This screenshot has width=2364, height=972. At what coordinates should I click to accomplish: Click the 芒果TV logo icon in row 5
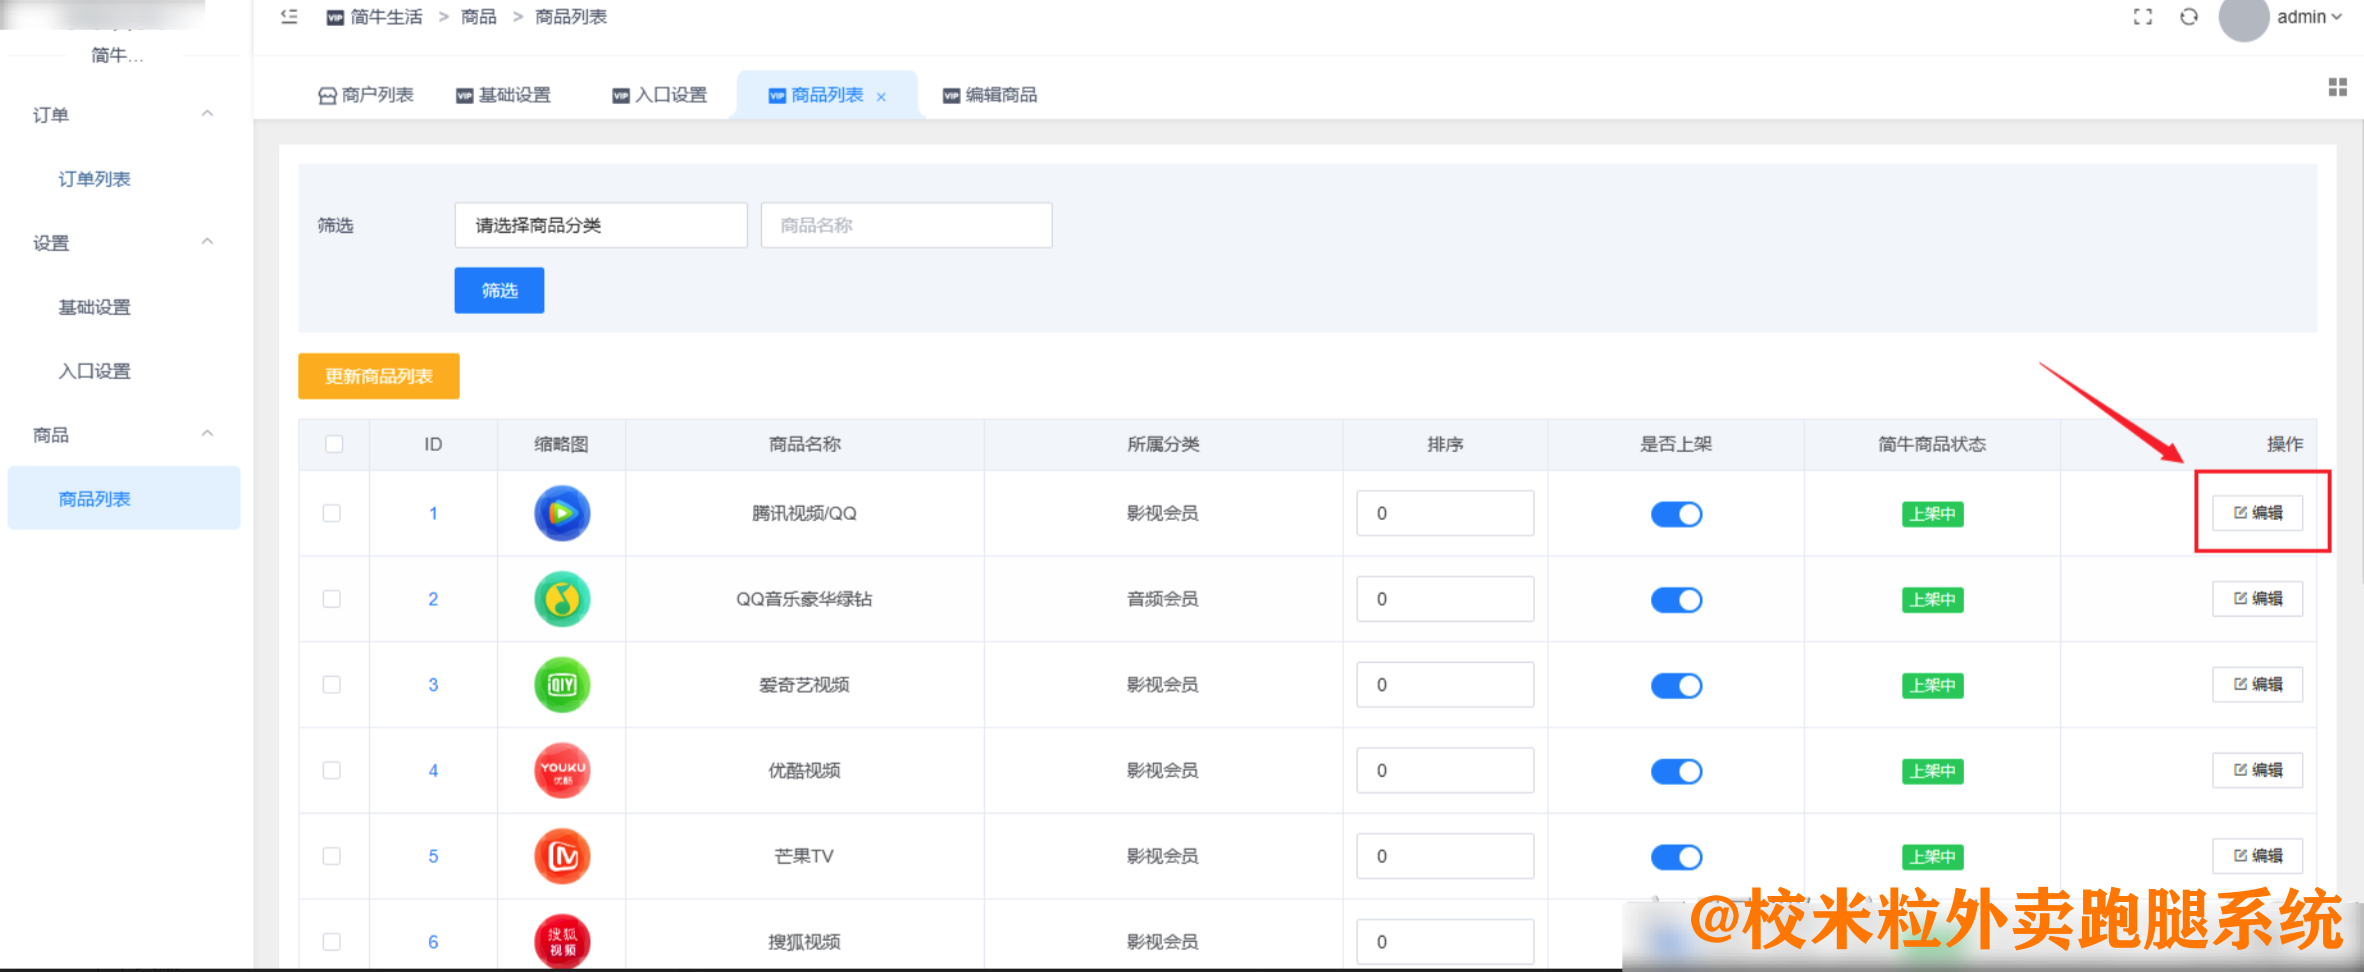(x=561, y=856)
